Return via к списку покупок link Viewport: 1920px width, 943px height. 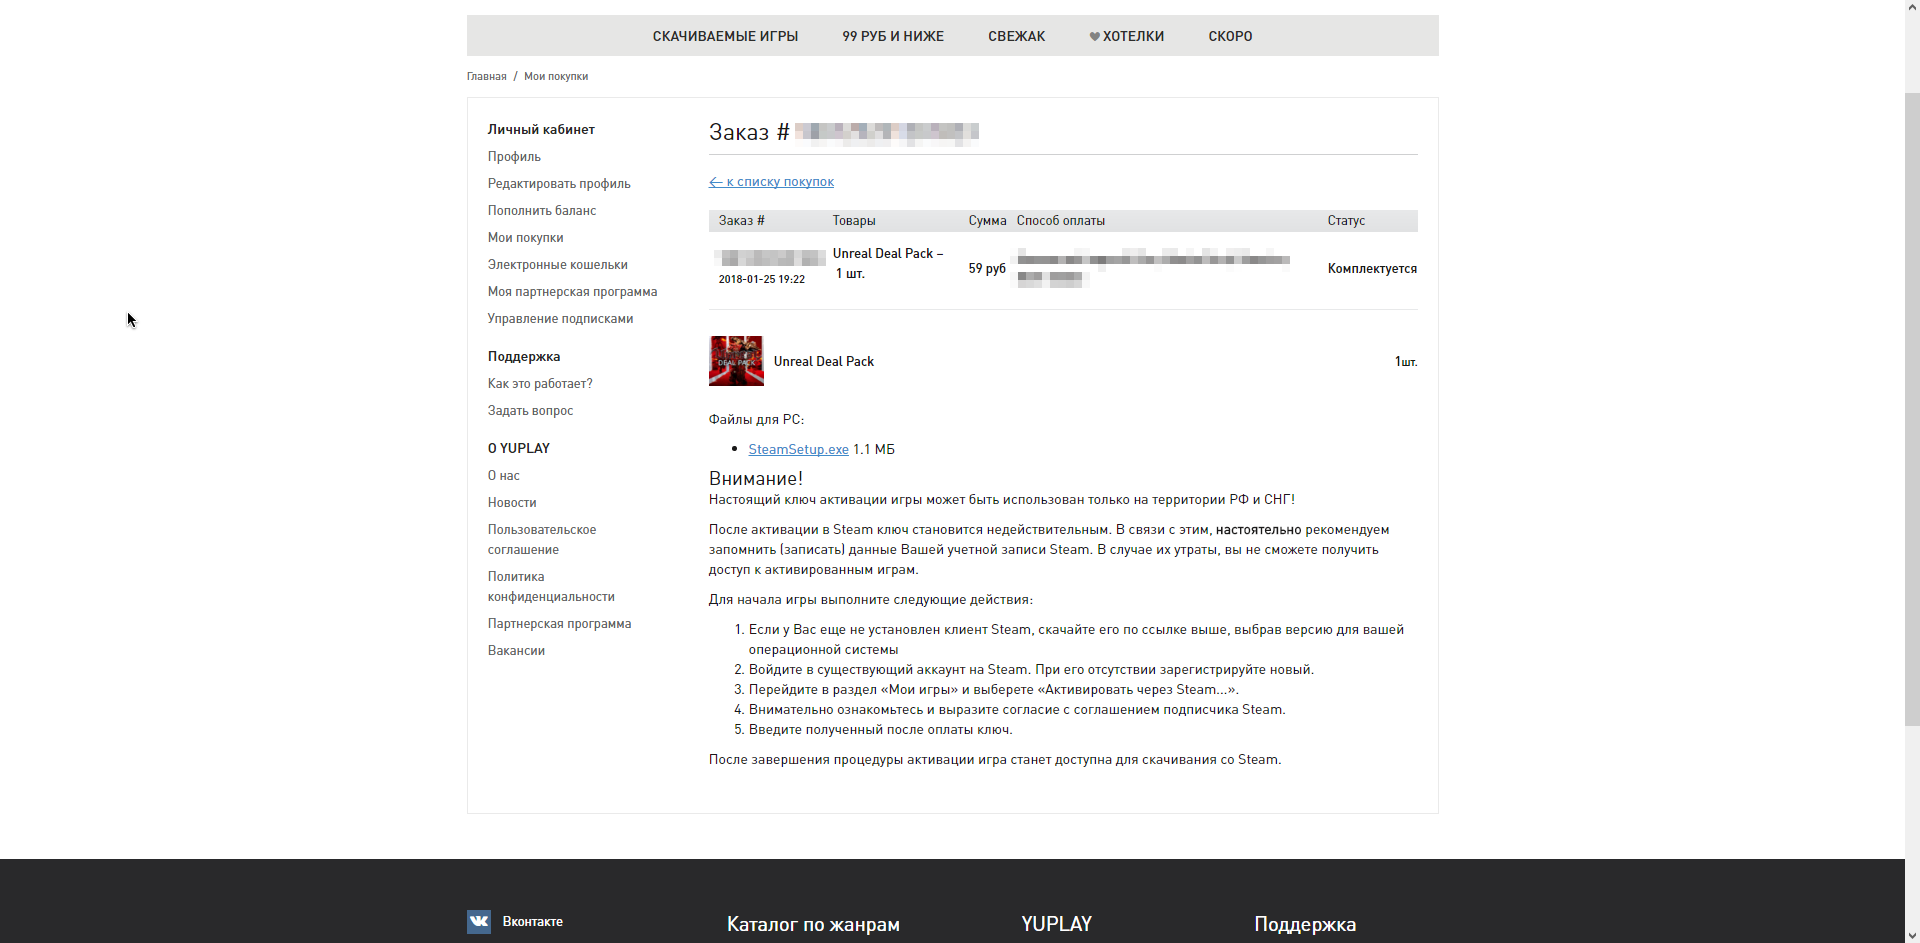[x=771, y=181]
